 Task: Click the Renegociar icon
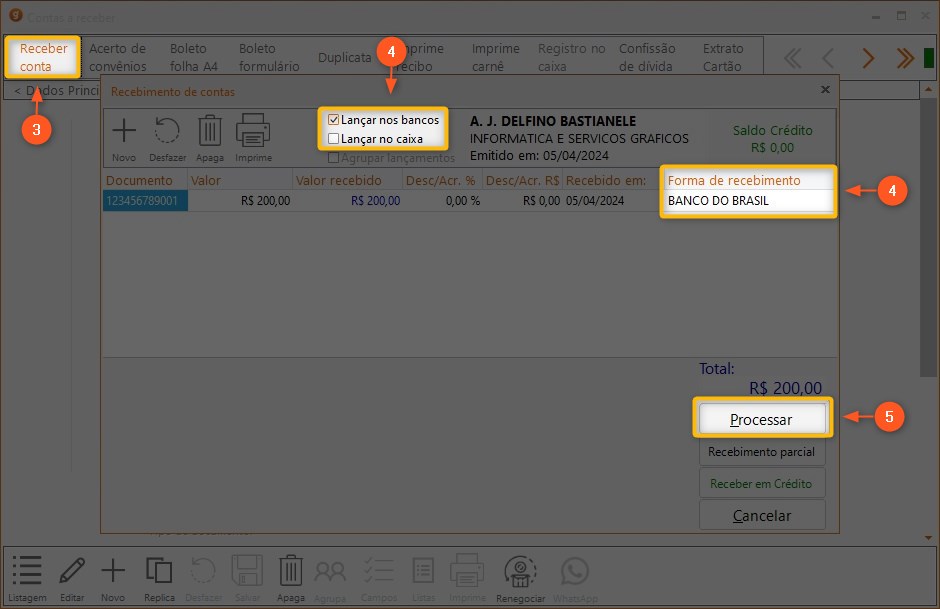point(521,576)
